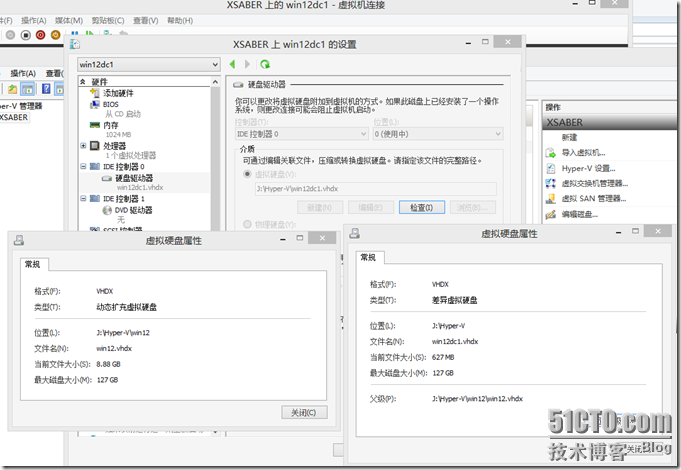
Task: Click the IDE 控制器 1 controller icon
Action: tap(95, 199)
